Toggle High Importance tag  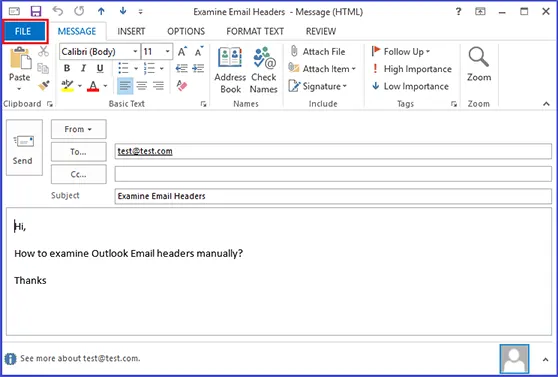[x=412, y=69]
